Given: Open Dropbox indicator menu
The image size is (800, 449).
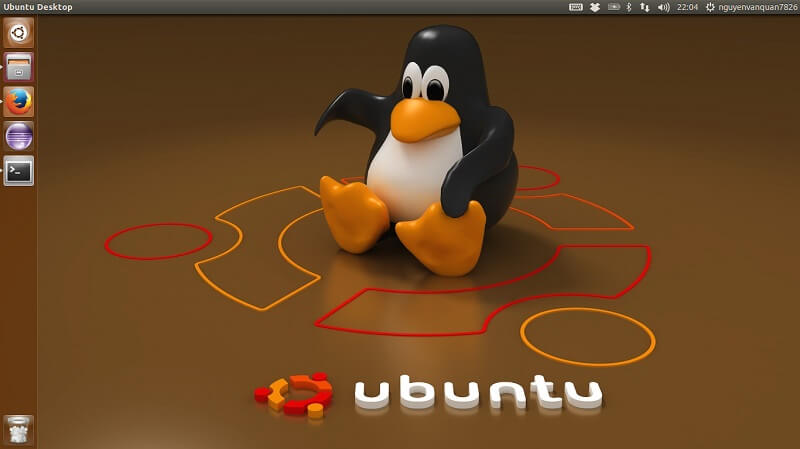Looking at the screenshot, I should point(595,7).
